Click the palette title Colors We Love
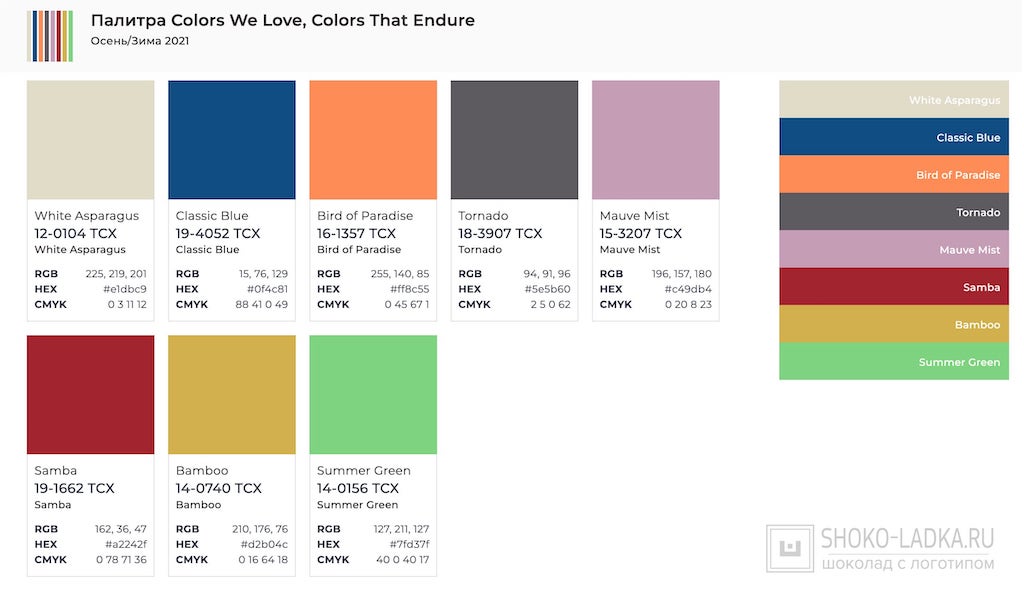Image resolution: width=1024 pixels, height=593 pixels. 282,21
